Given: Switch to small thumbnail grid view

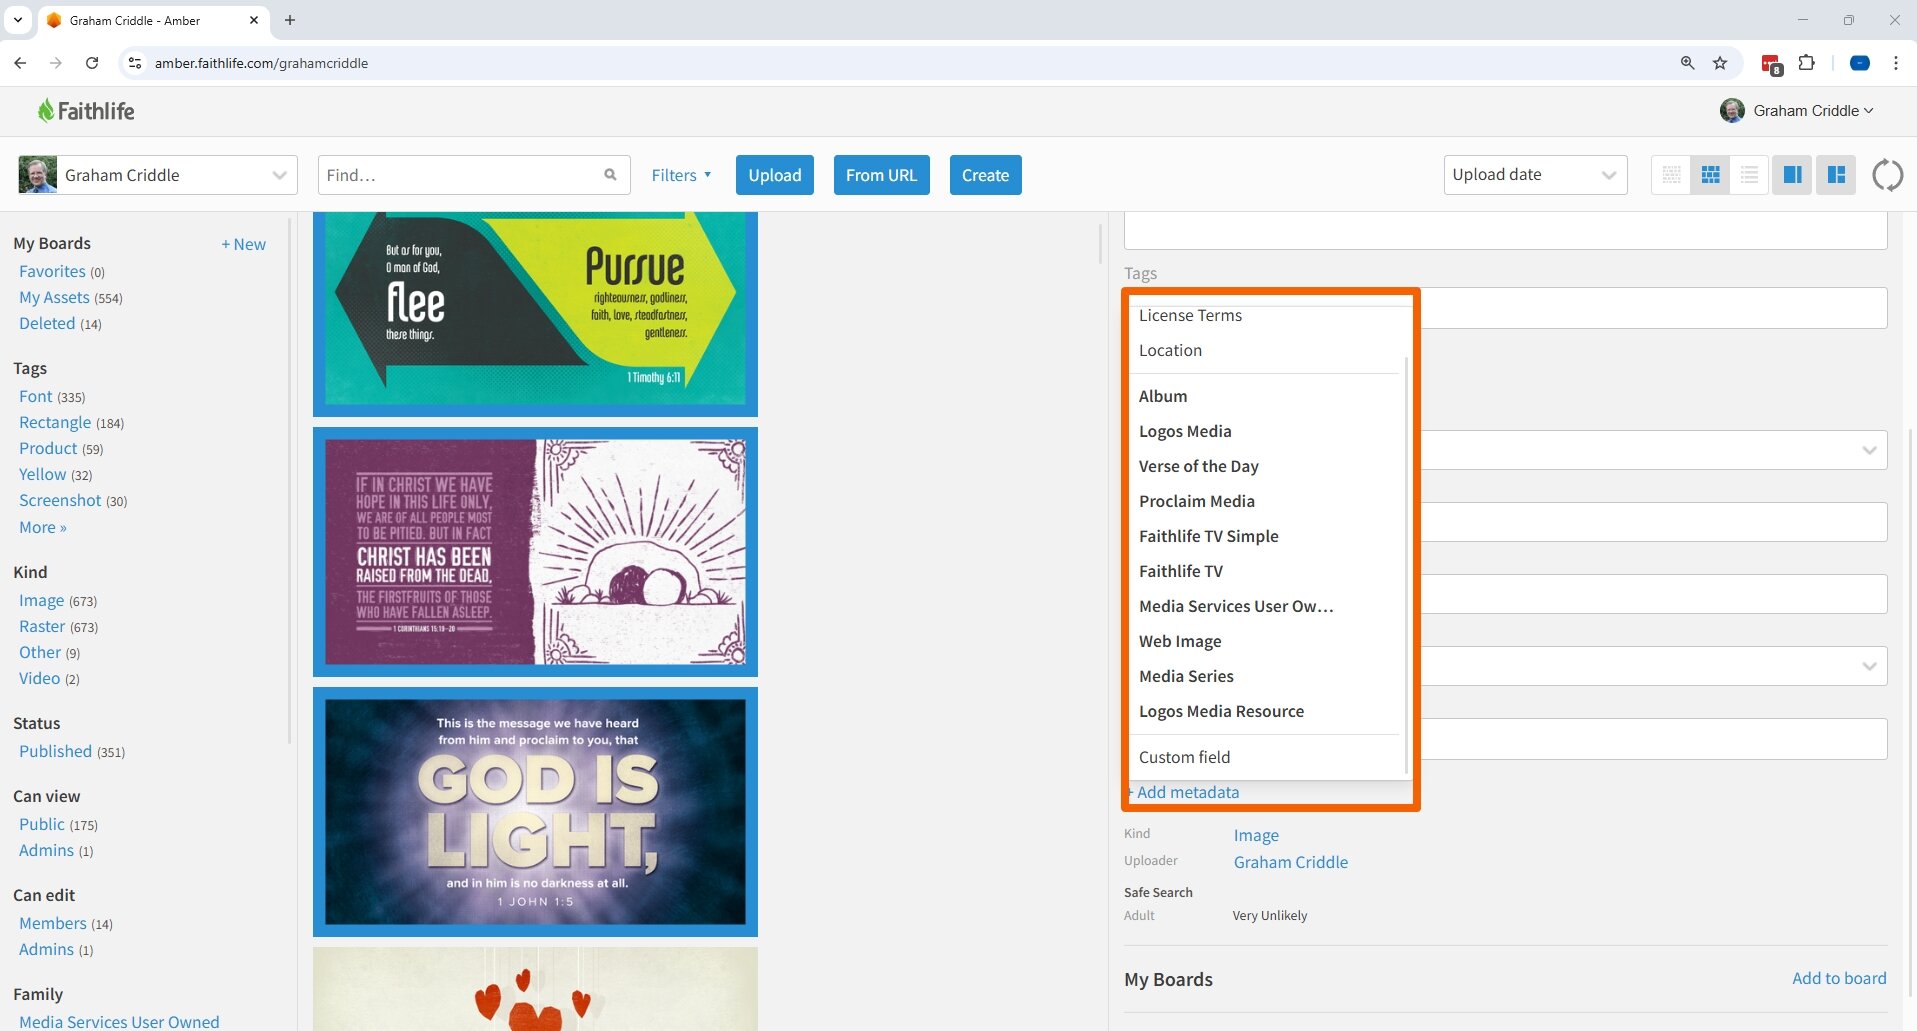Looking at the screenshot, I should [x=1671, y=175].
